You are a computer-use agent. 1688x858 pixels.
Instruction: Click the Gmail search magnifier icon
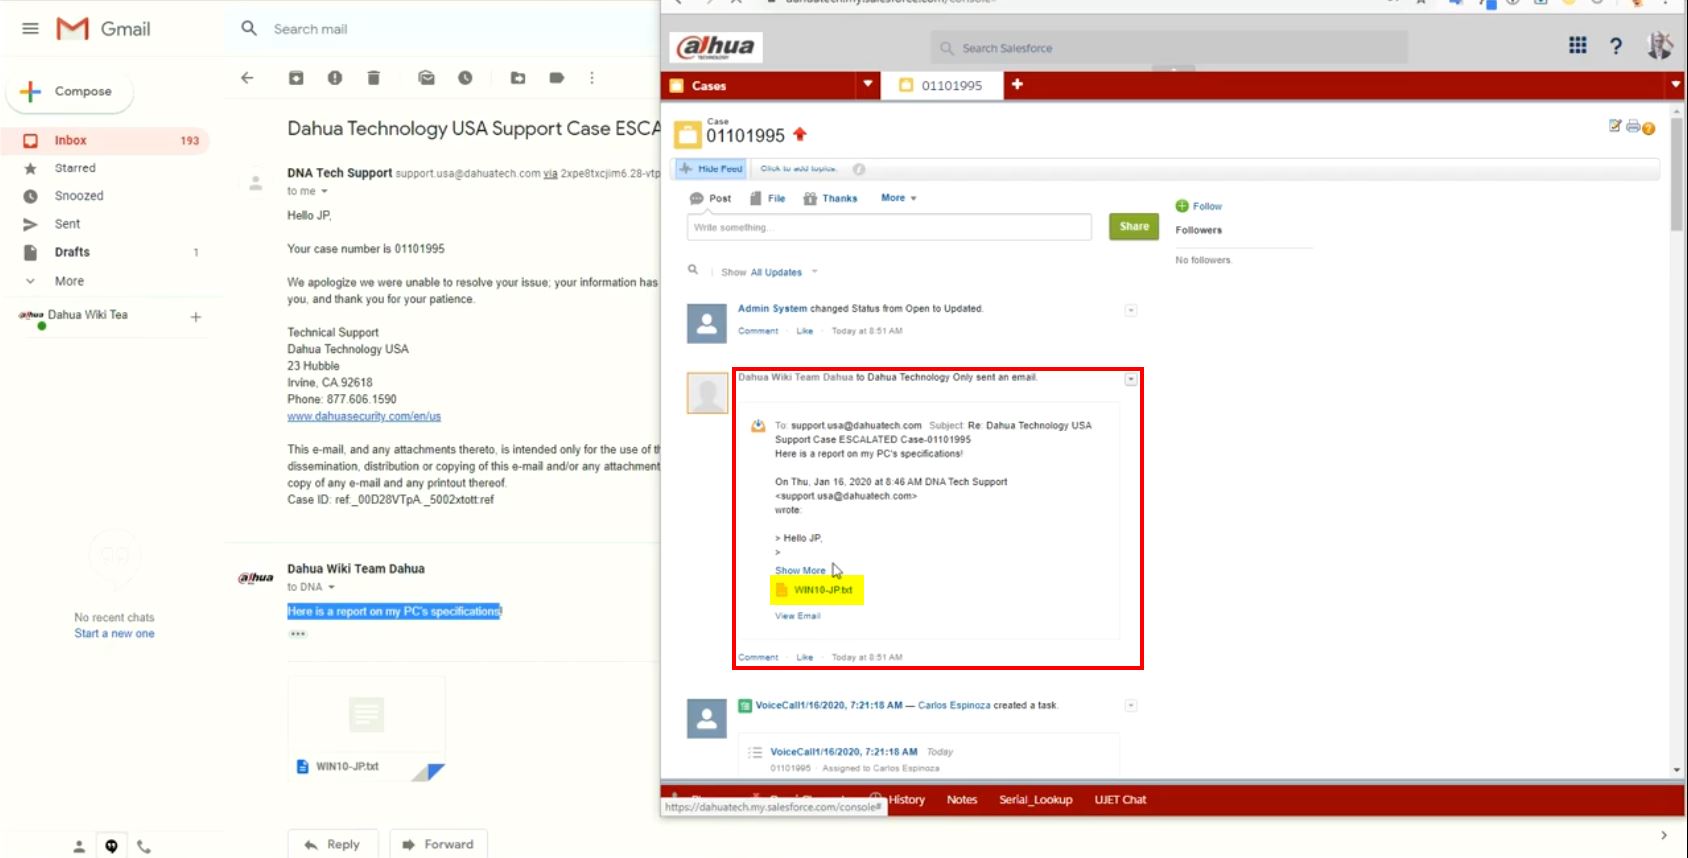(249, 28)
